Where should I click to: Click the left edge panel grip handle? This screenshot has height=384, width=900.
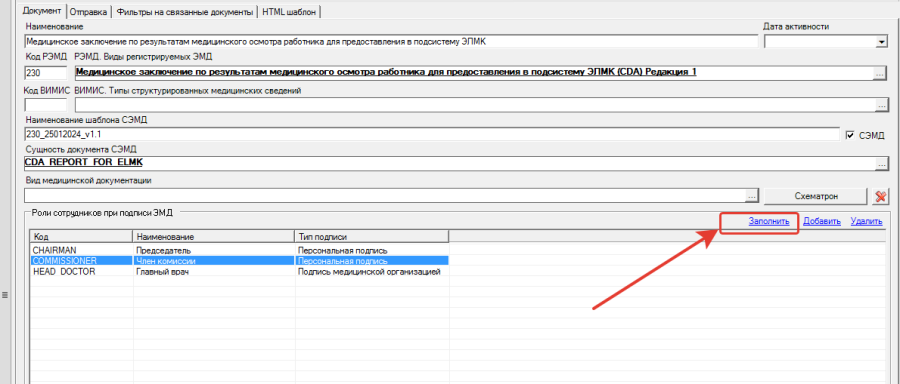[5, 295]
